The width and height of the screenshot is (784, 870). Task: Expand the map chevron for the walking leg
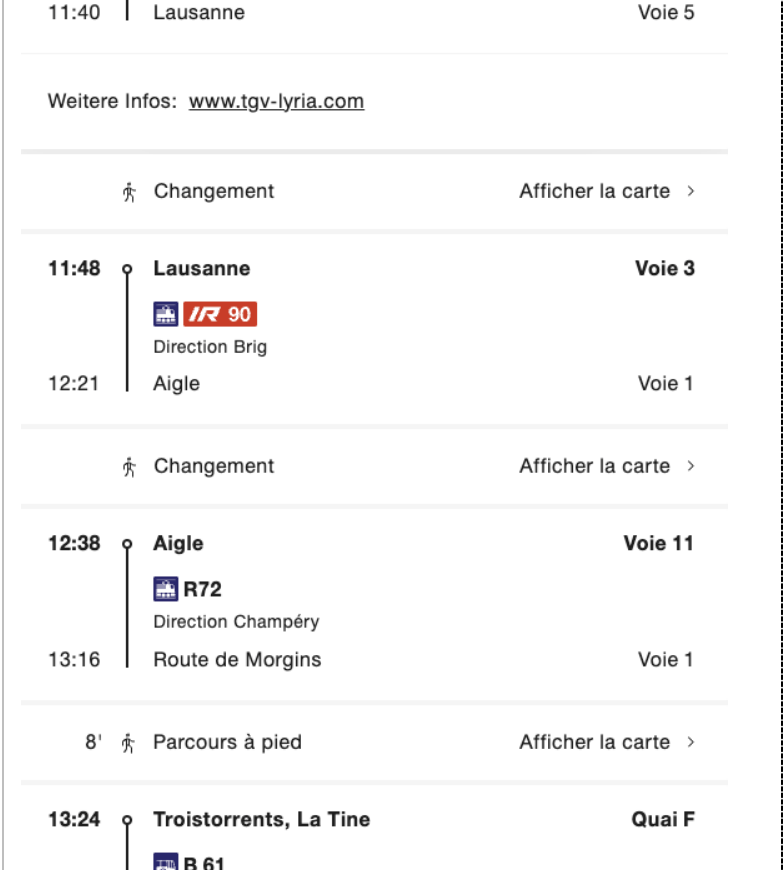691,742
